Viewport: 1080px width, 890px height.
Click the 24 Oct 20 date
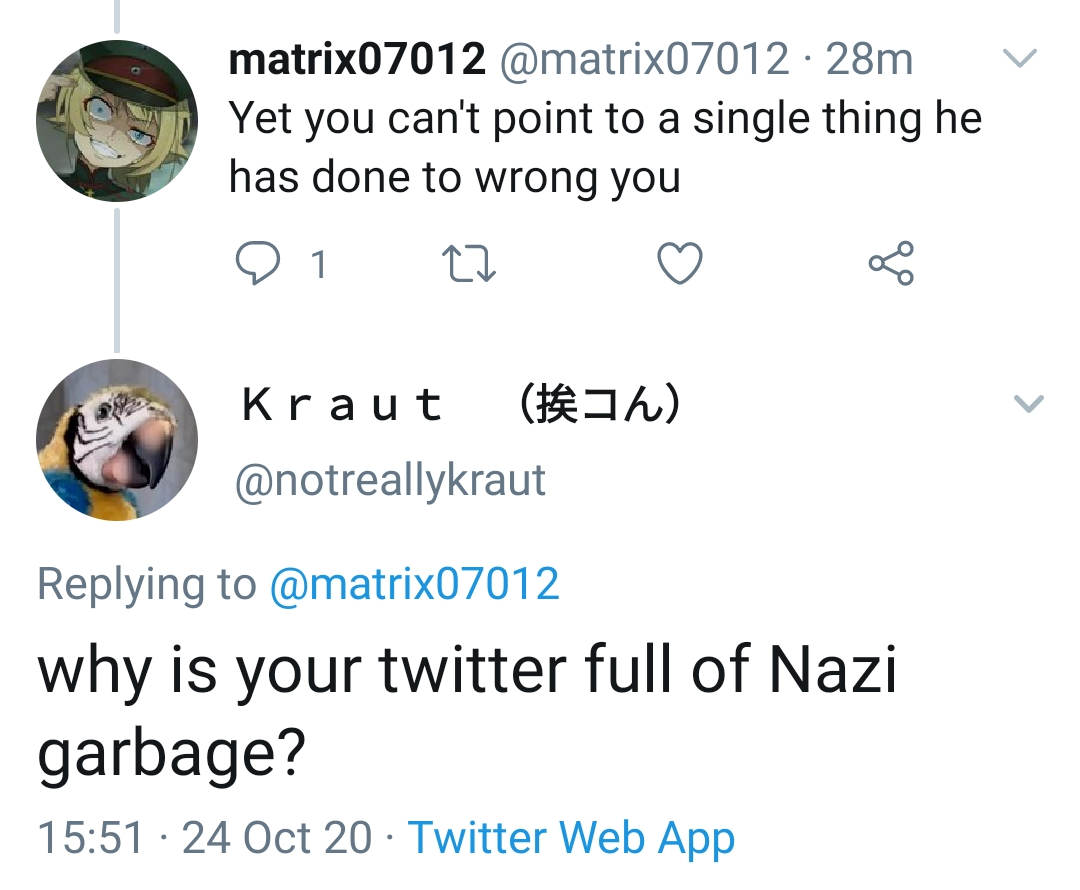pos(277,837)
